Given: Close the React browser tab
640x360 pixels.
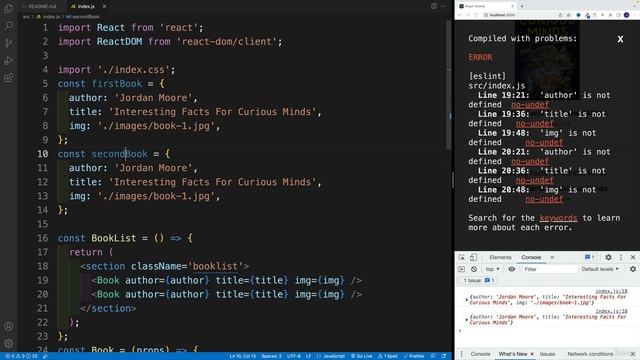Looking at the screenshot, I should 513,6.
